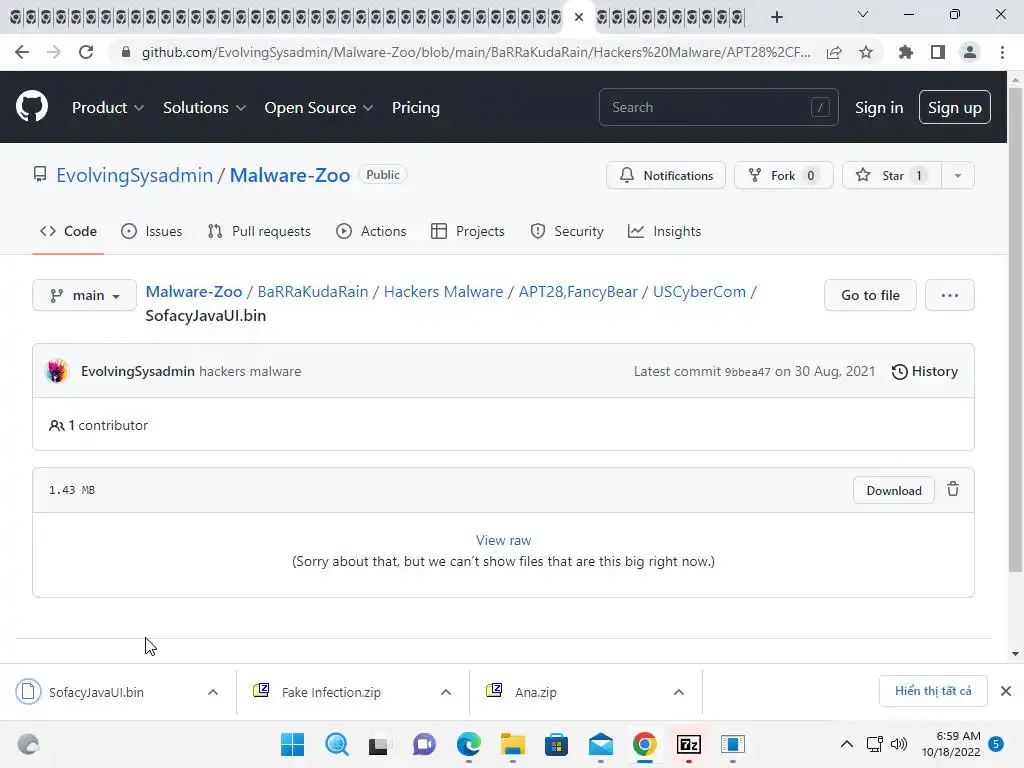
Task: Open the USCyberCom breadcrumb folder
Action: coord(699,292)
